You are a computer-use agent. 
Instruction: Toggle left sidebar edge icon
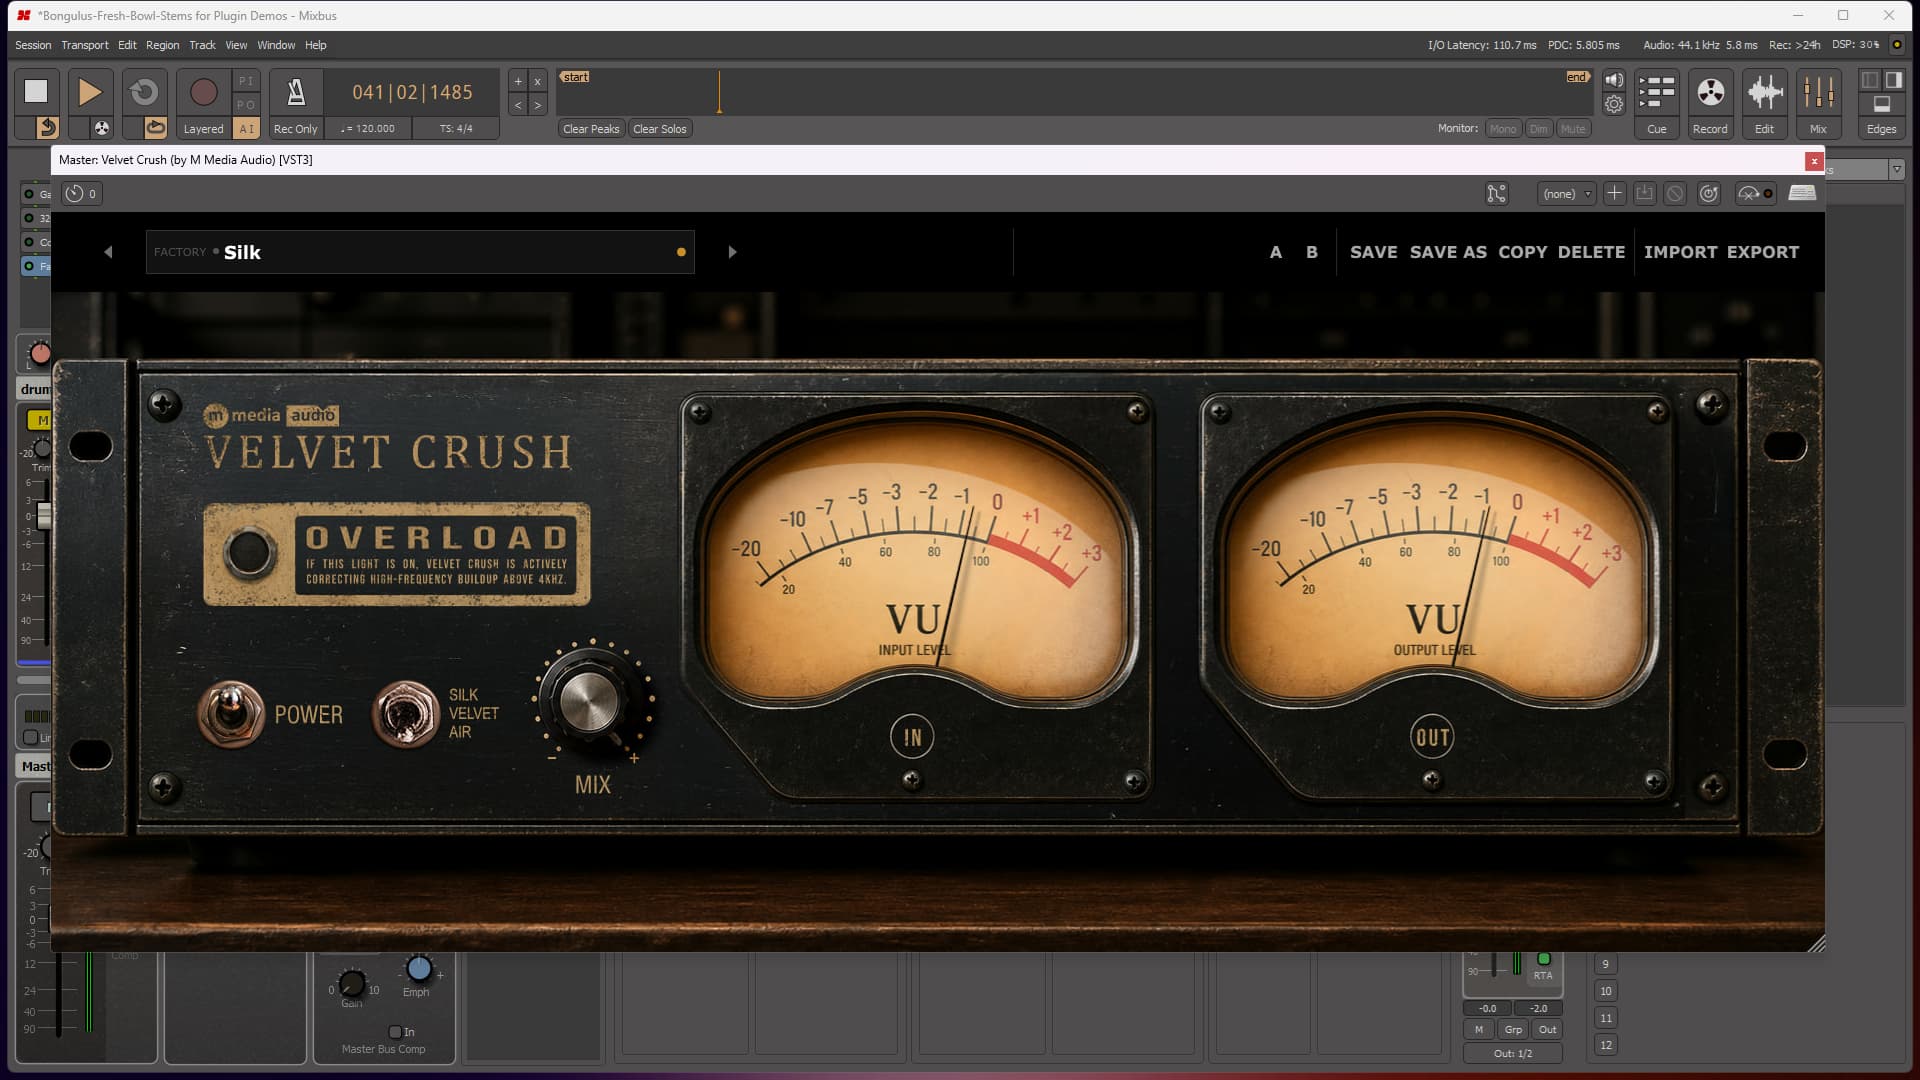[x=1870, y=80]
